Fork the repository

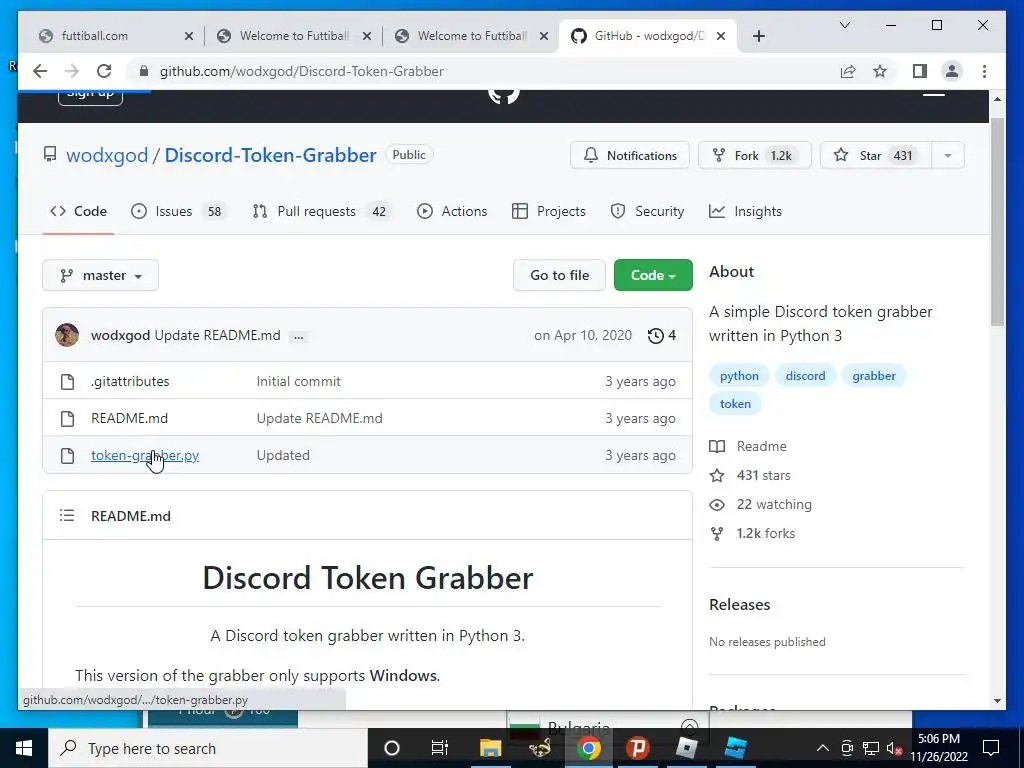click(x=754, y=155)
